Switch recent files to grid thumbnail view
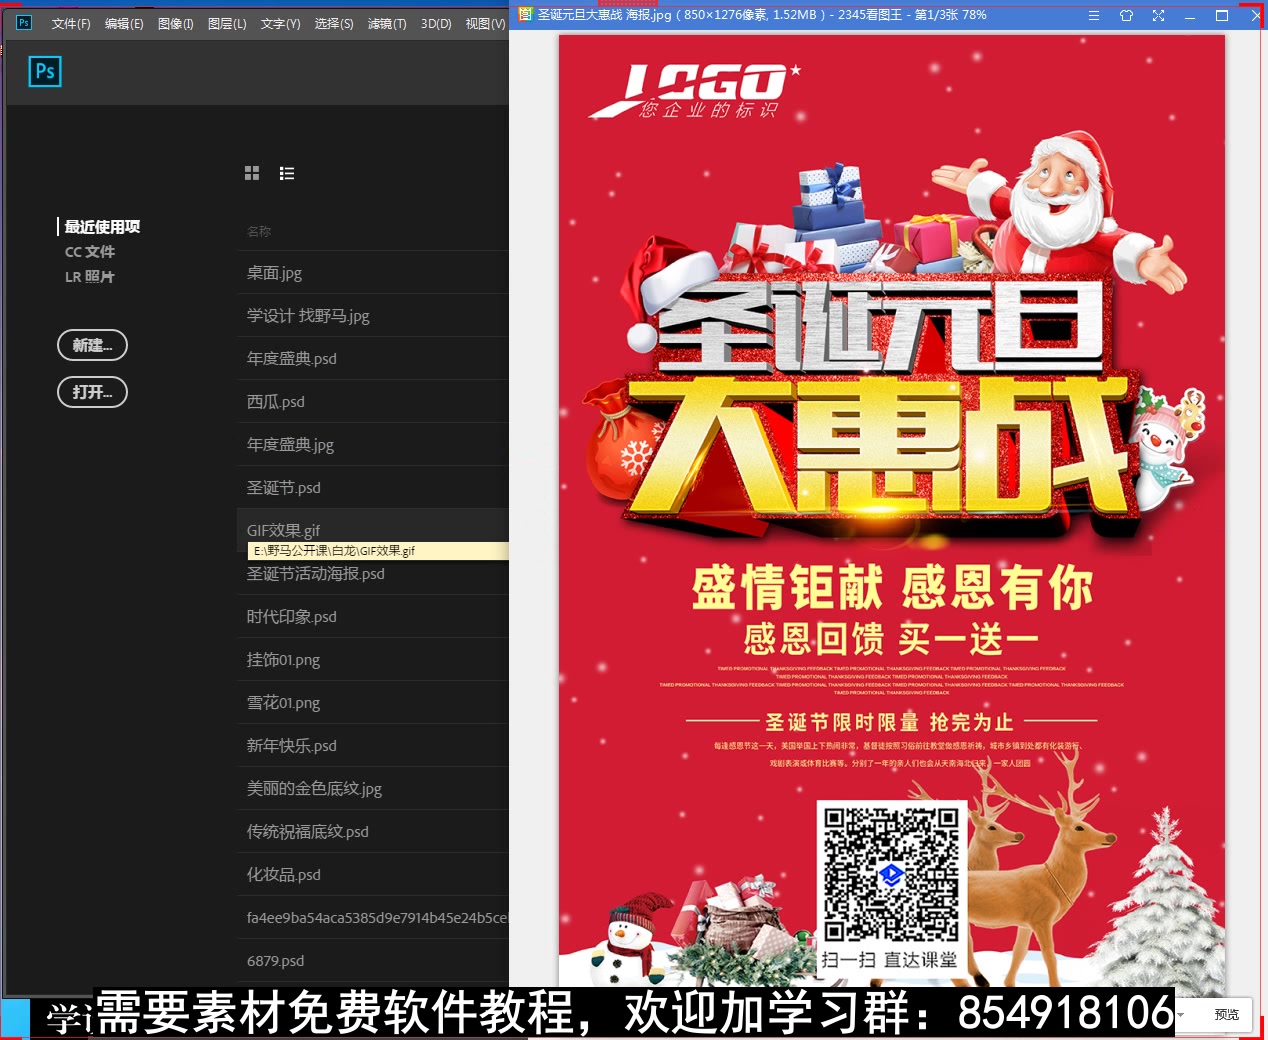The image size is (1268, 1040). point(252,172)
